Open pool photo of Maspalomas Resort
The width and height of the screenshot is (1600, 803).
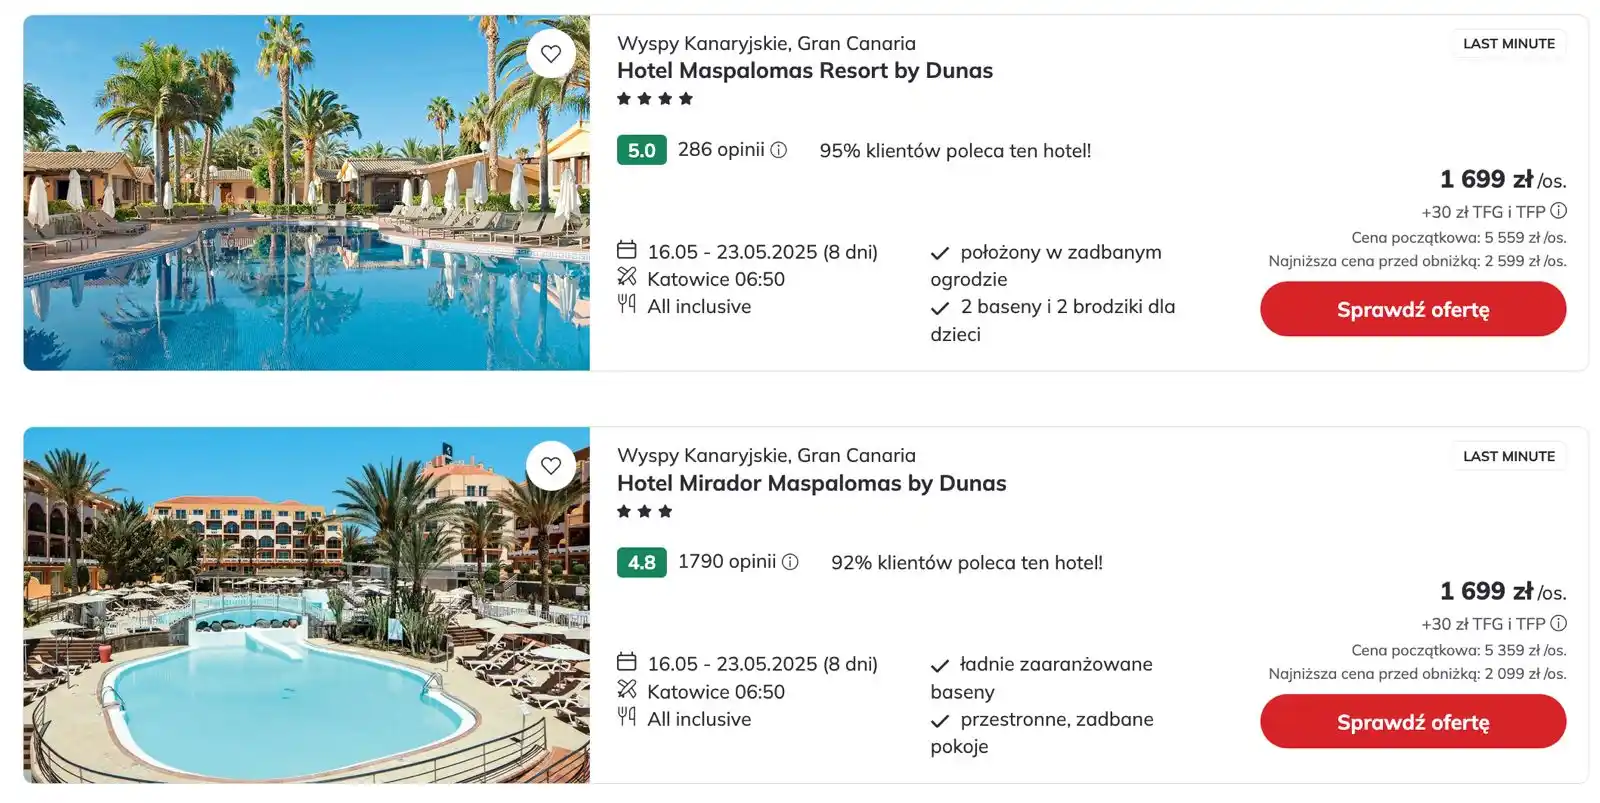point(306,193)
